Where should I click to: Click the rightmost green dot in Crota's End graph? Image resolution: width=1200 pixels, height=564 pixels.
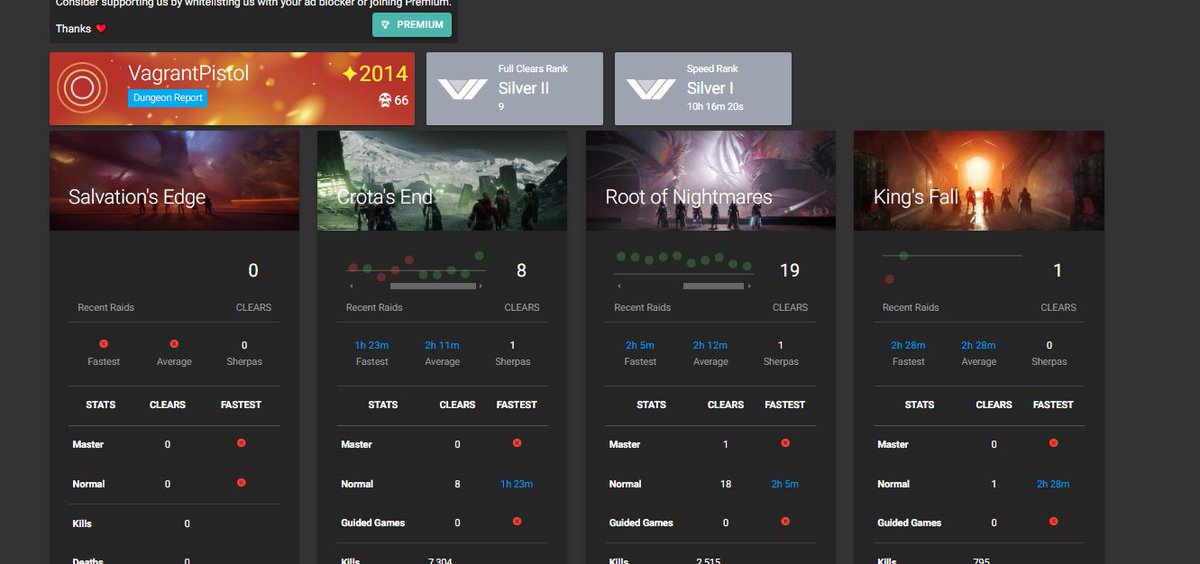(479, 256)
